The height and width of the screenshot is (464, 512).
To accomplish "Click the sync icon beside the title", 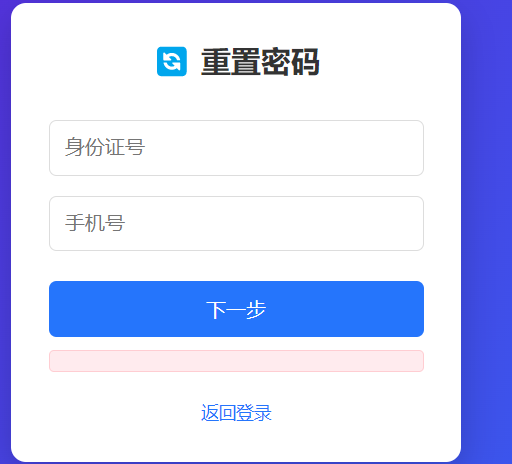I will [x=172, y=61].
